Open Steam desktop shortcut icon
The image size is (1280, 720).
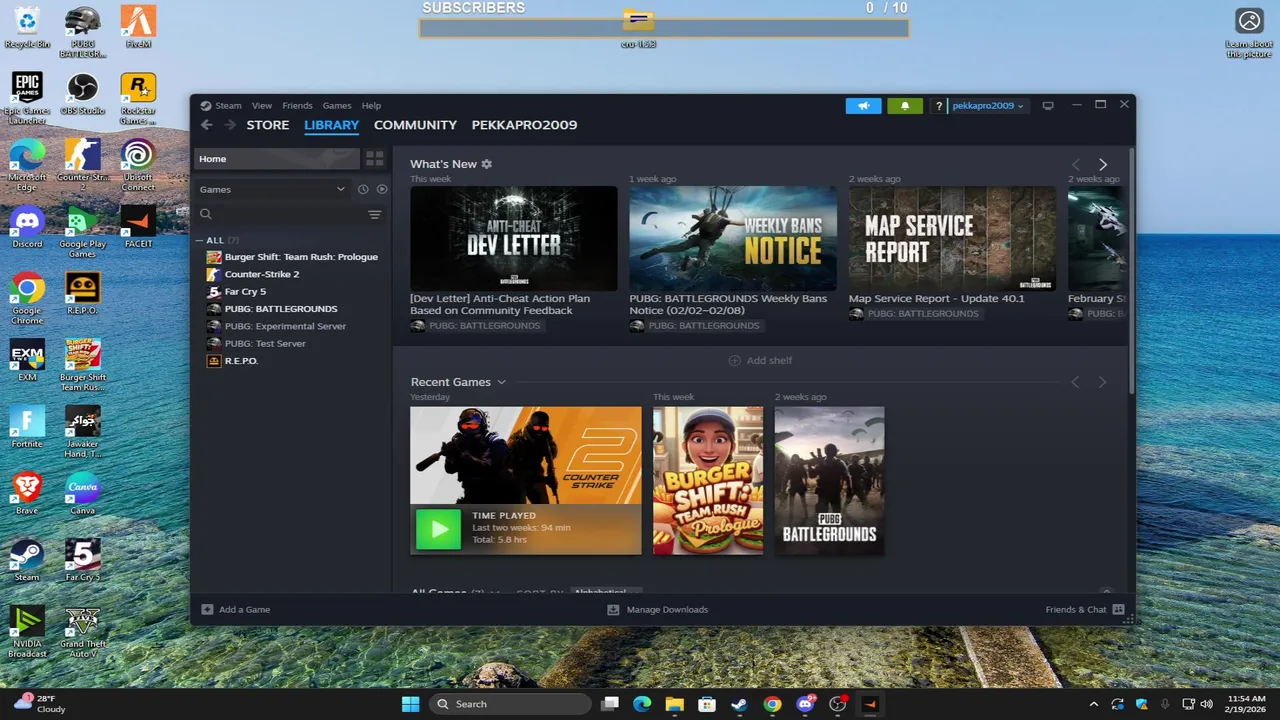point(27,561)
